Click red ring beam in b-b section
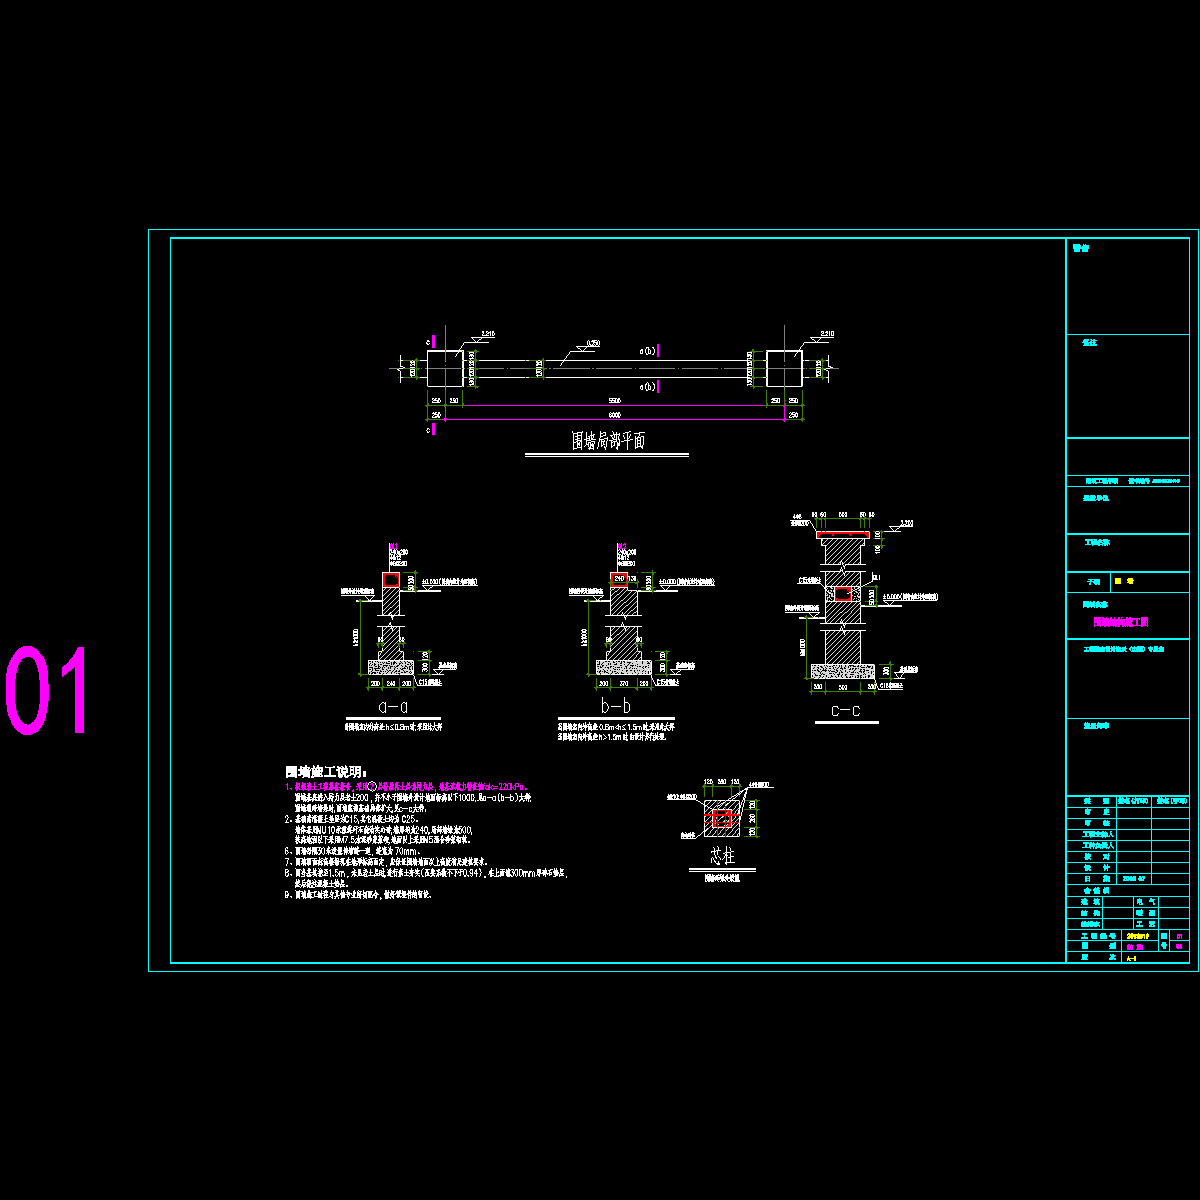1200x1200 pixels. pyautogui.click(x=619, y=578)
